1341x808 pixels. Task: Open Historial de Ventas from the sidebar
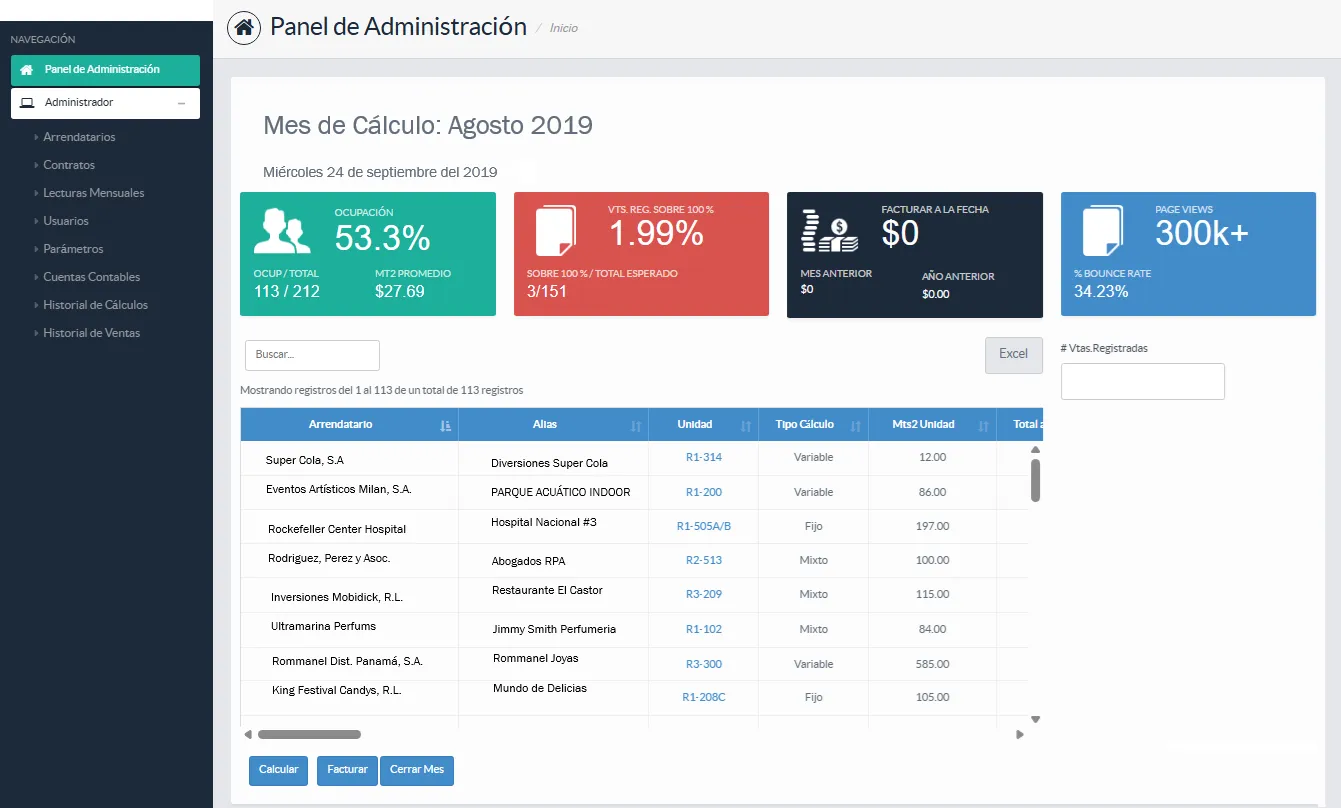(x=94, y=333)
